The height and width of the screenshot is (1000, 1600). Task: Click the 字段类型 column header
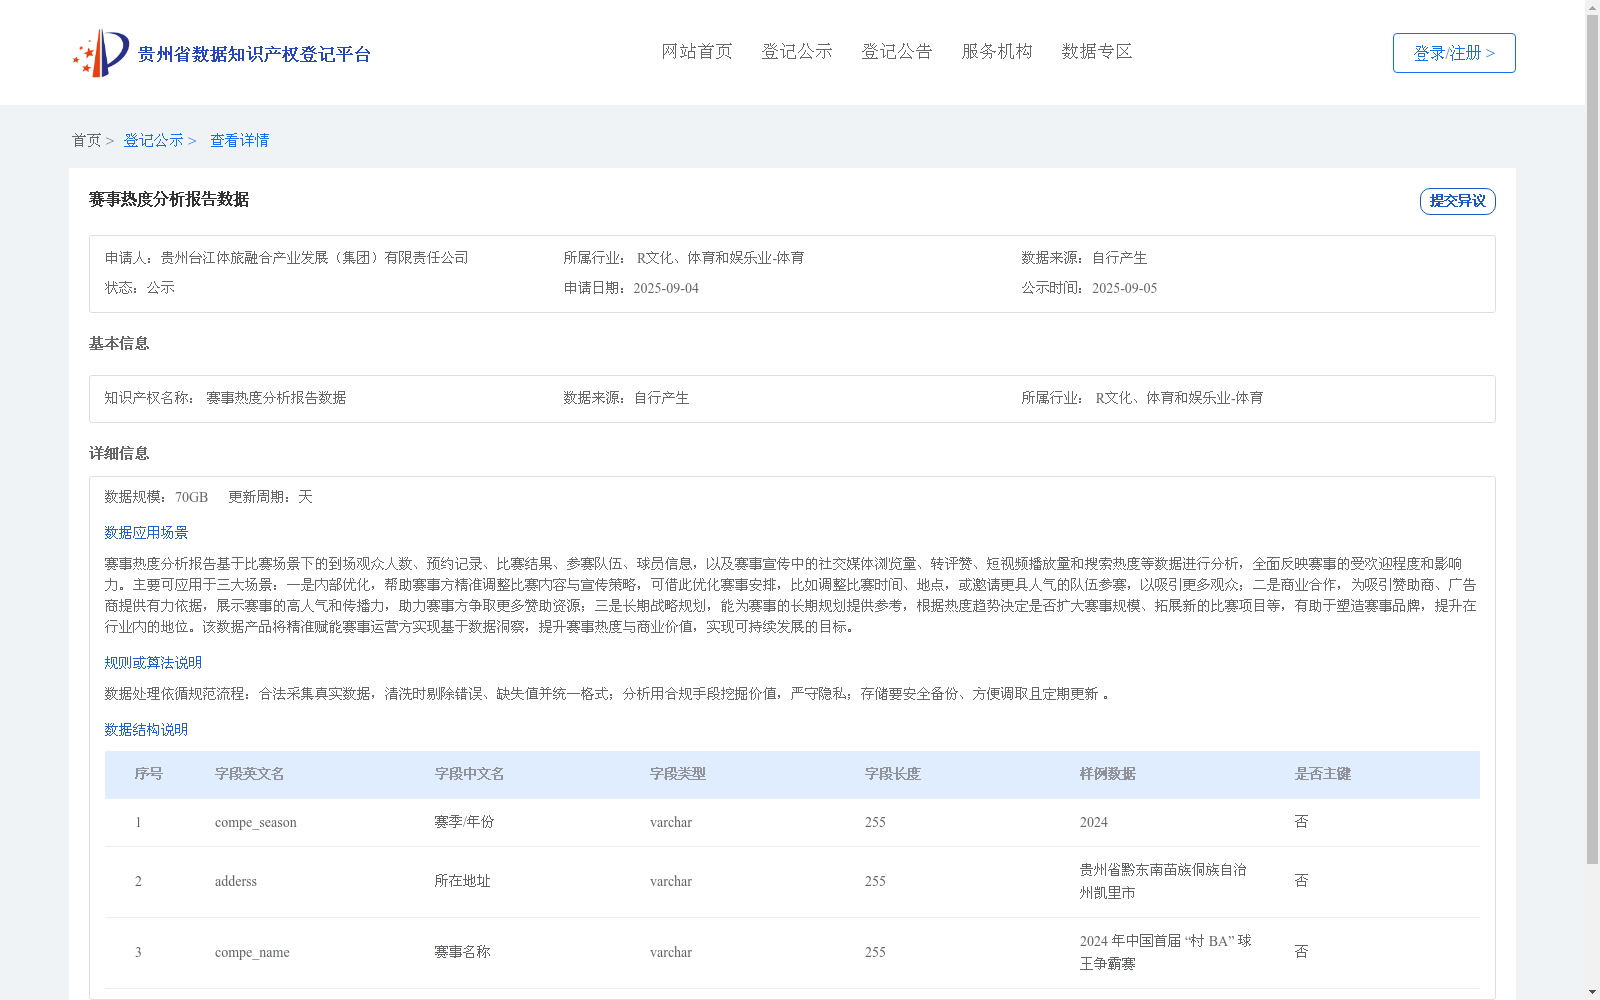(x=678, y=774)
